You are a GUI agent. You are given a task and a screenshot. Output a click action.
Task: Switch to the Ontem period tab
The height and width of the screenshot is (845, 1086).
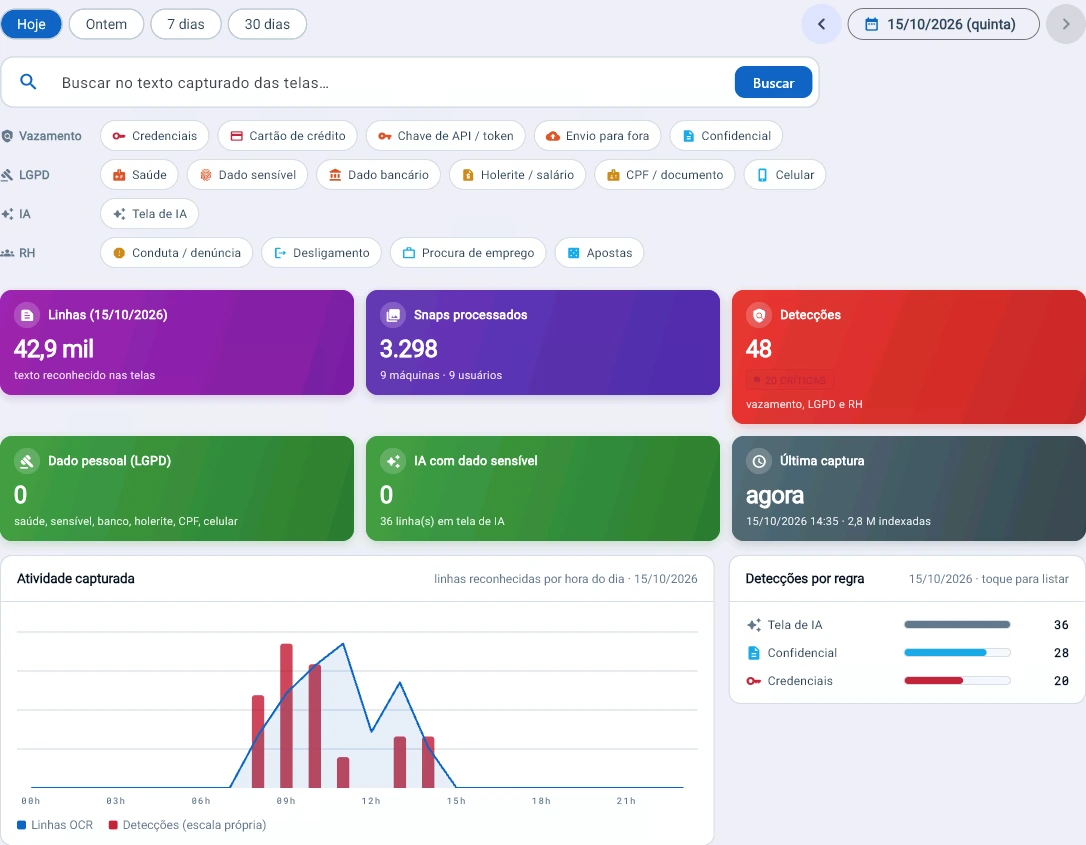point(106,24)
